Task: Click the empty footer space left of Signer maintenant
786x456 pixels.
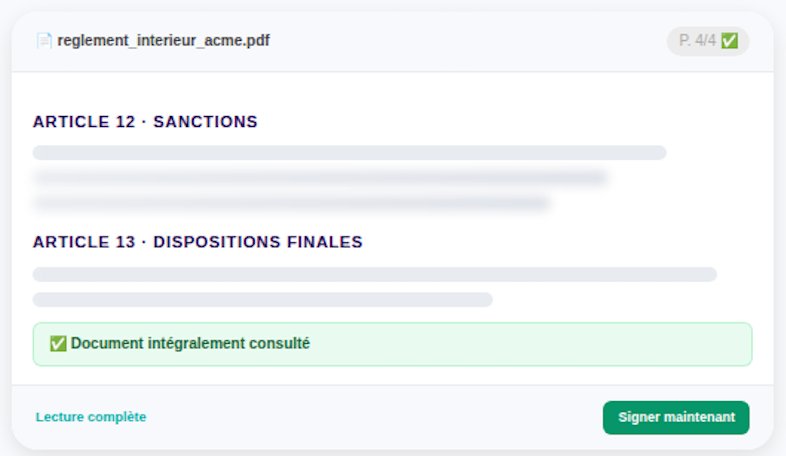Action: pos(380,417)
